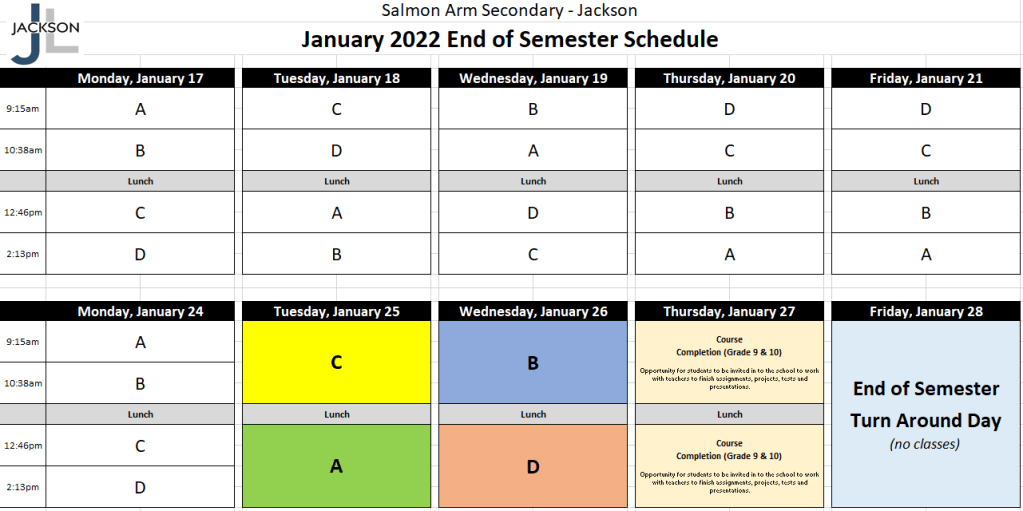
Task: Click the 12:46pm time label in the first week
Action: 23,213
